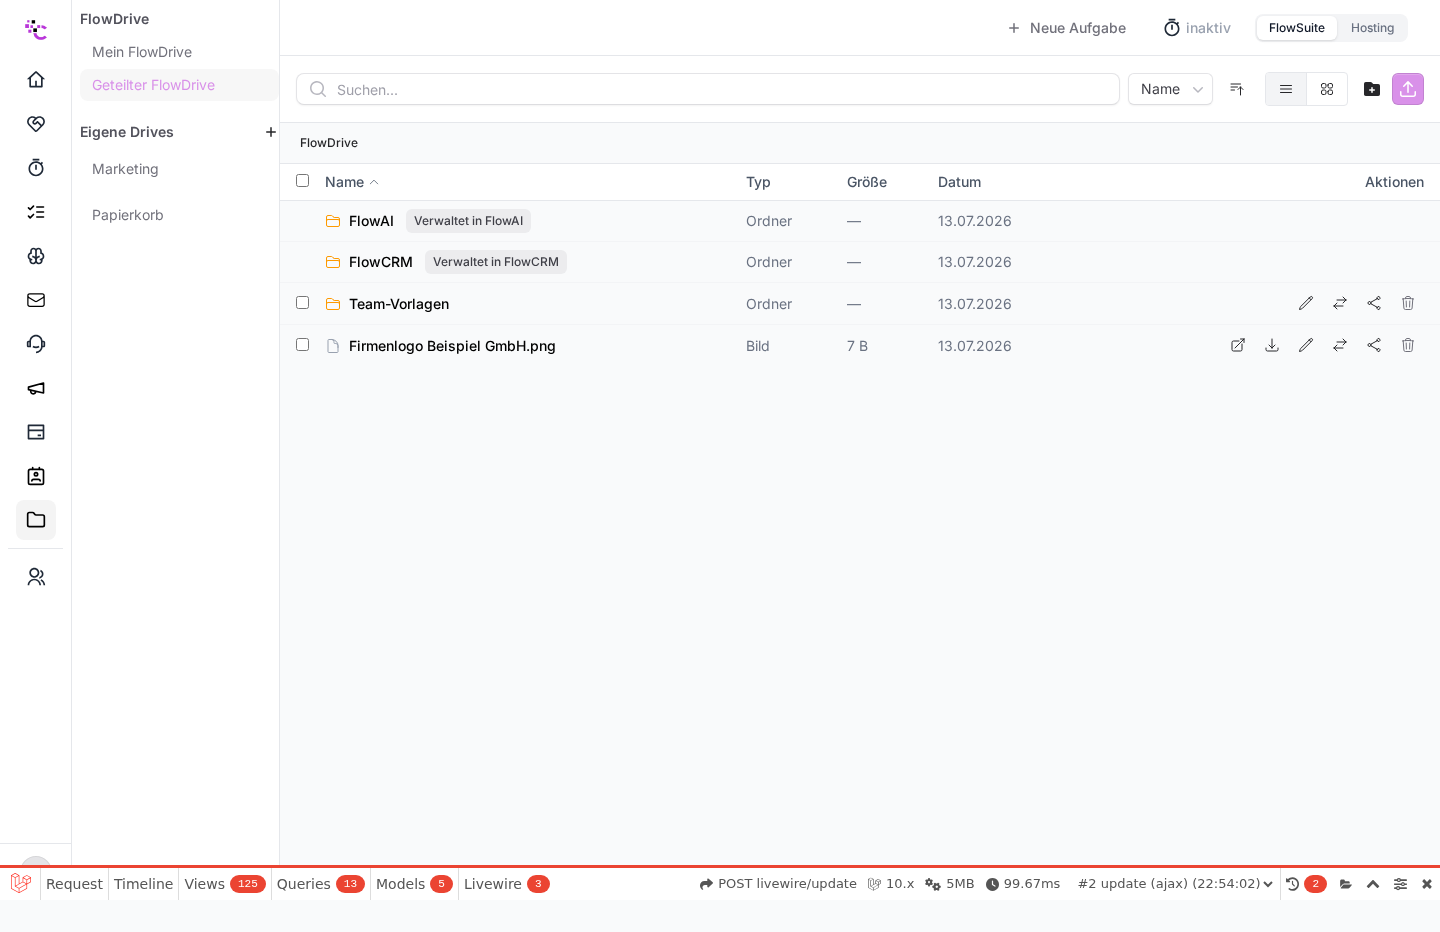Toggle sort direction icon
The image size is (1440, 932).
[x=1236, y=89]
